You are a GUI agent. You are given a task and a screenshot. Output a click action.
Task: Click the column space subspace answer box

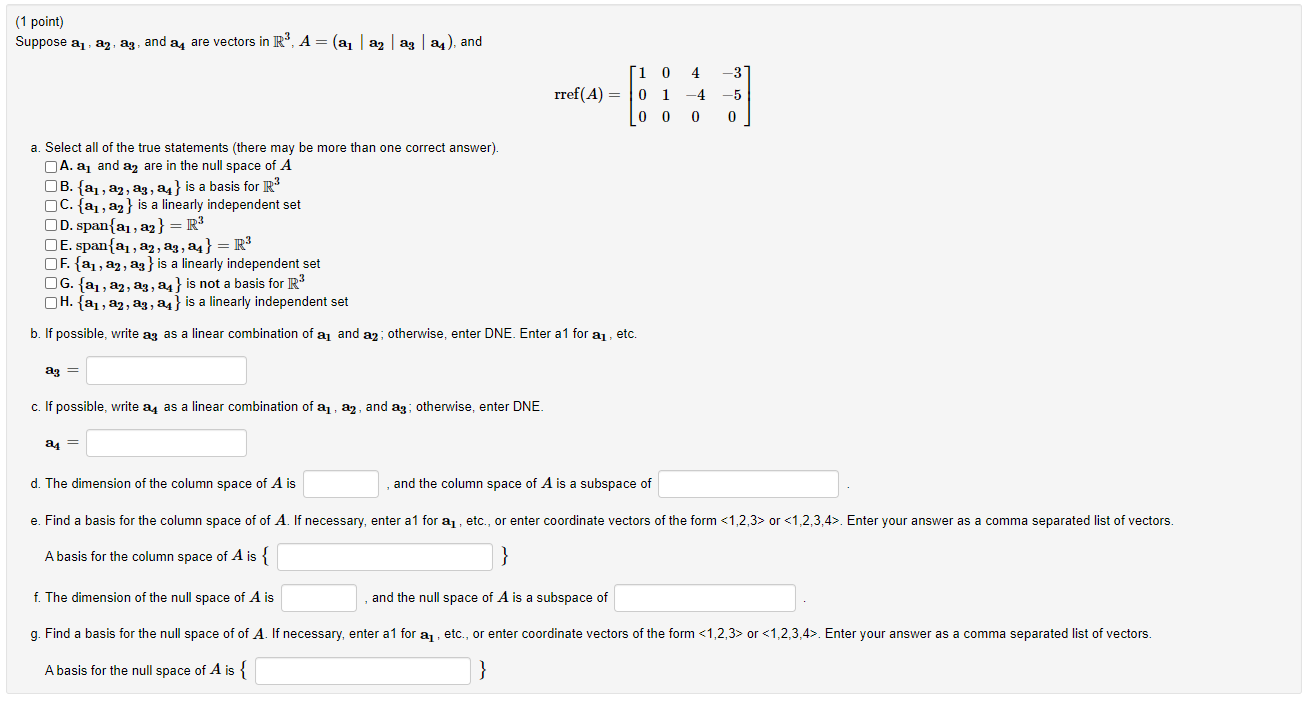tap(748, 484)
